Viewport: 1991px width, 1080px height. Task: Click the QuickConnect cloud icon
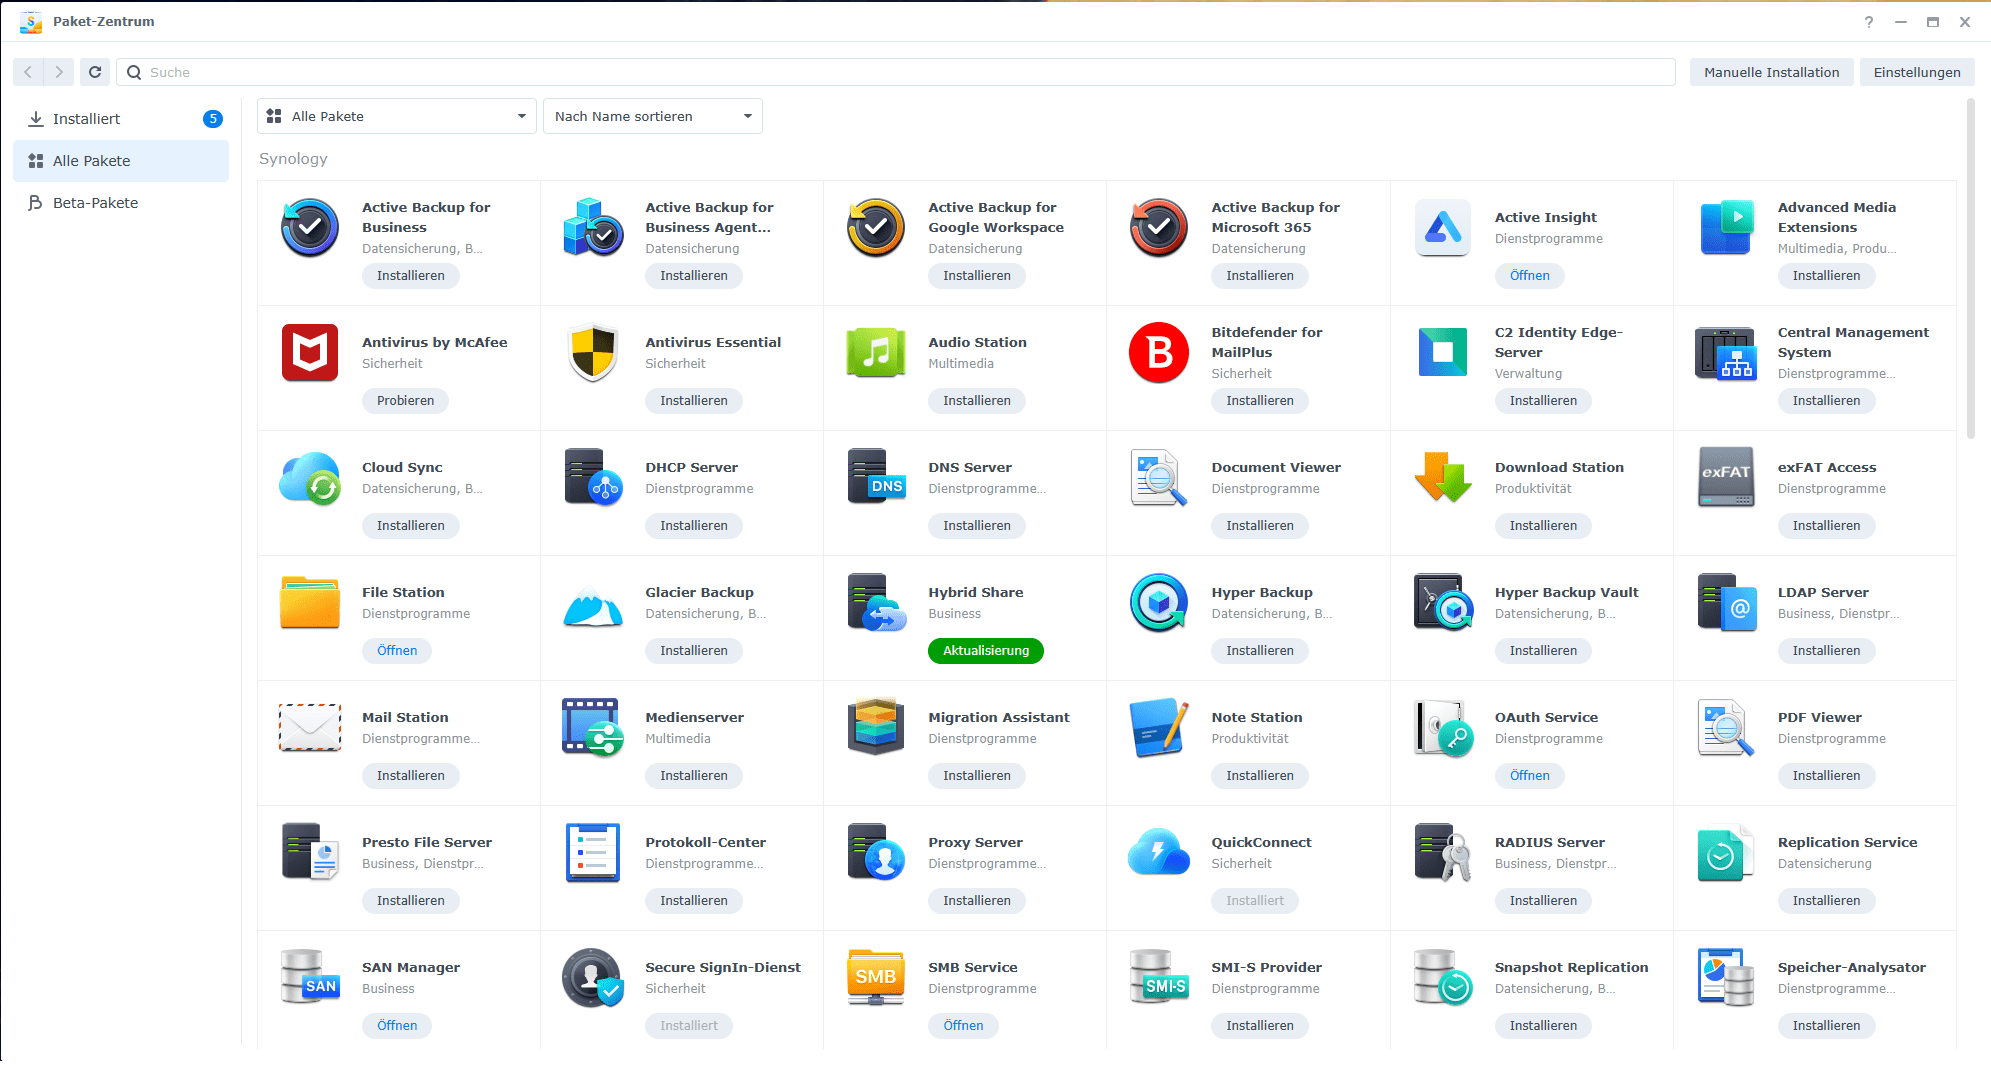(x=1159, y=852)
